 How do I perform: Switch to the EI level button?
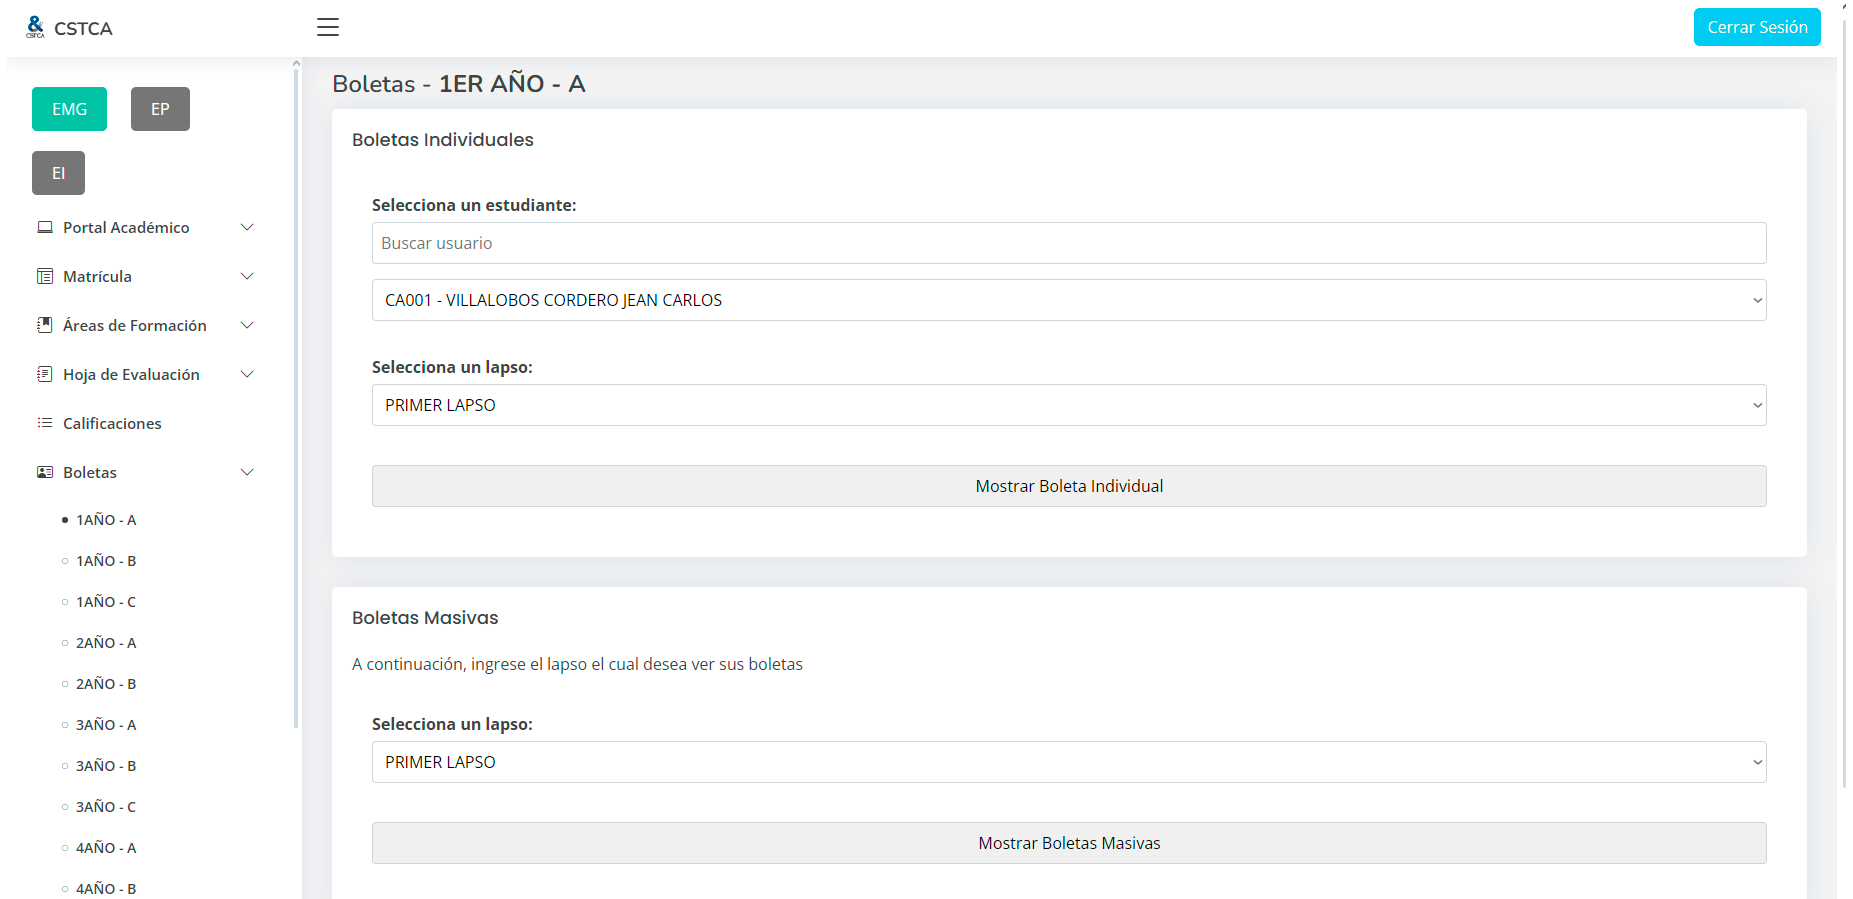click(x=58, y=173)
